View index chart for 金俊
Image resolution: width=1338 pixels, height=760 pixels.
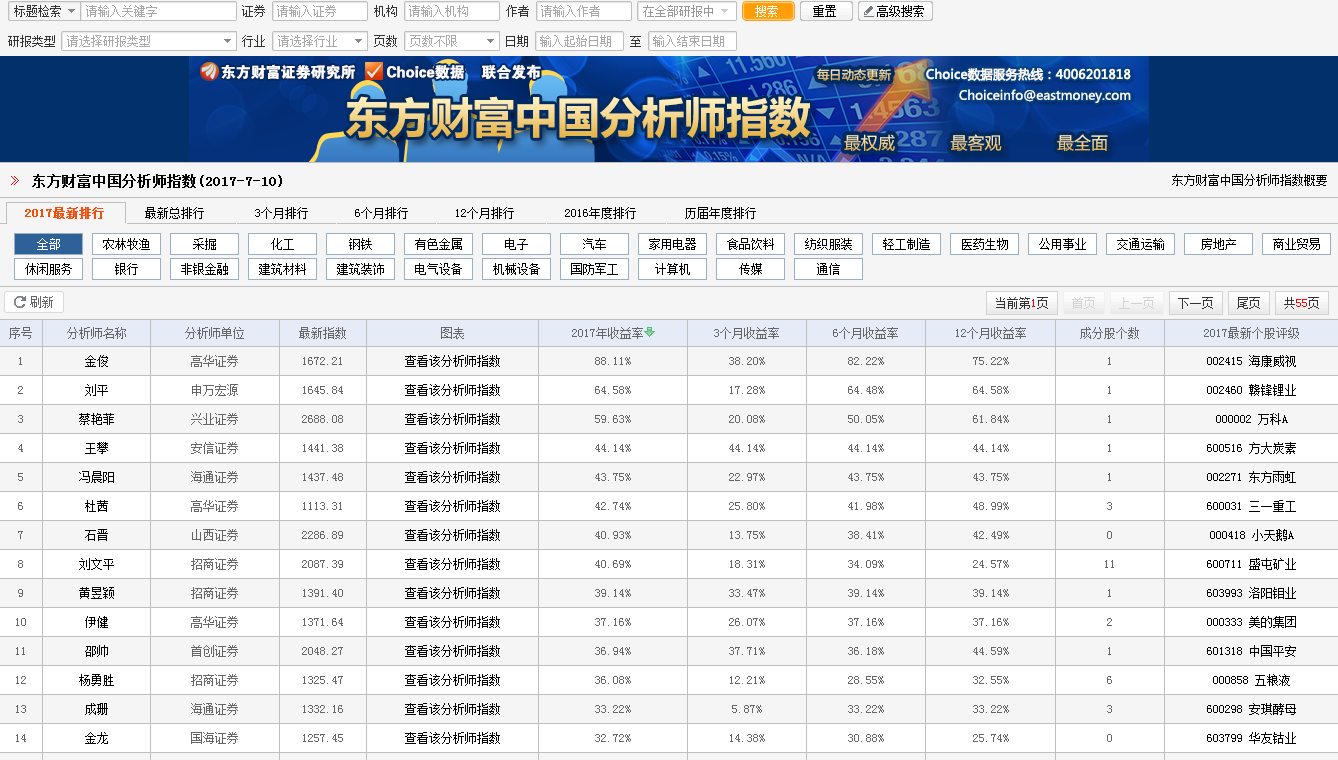click(452, 361)
